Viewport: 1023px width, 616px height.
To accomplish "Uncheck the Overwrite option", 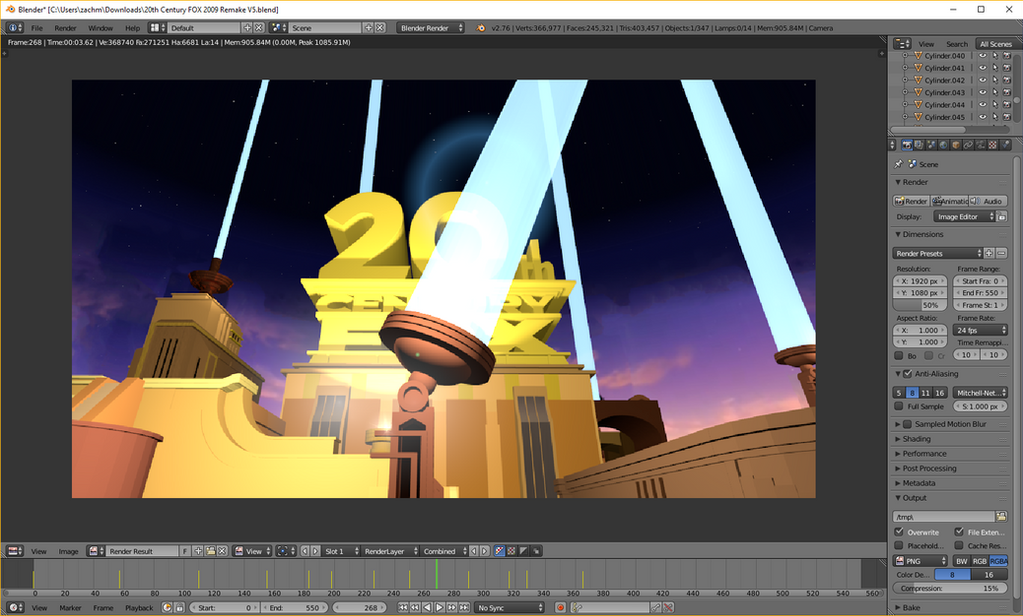I will pos(899,532).
